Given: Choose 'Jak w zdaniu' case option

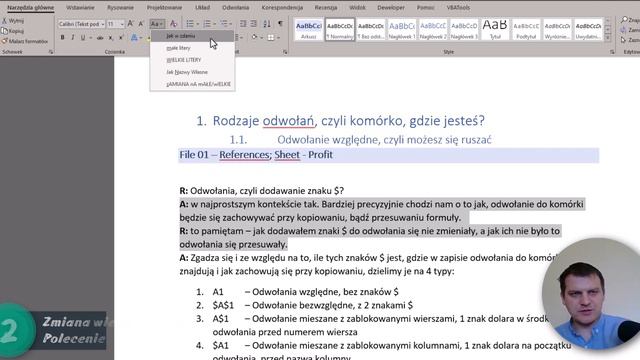Looking at the screenshot, I should 192,36.
